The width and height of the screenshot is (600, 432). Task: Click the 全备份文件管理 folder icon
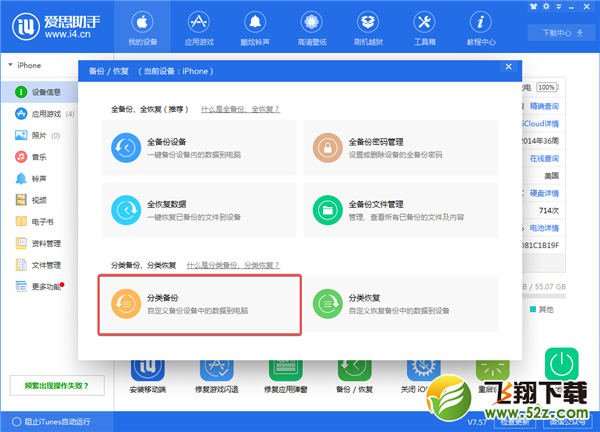tap(328, 210)
